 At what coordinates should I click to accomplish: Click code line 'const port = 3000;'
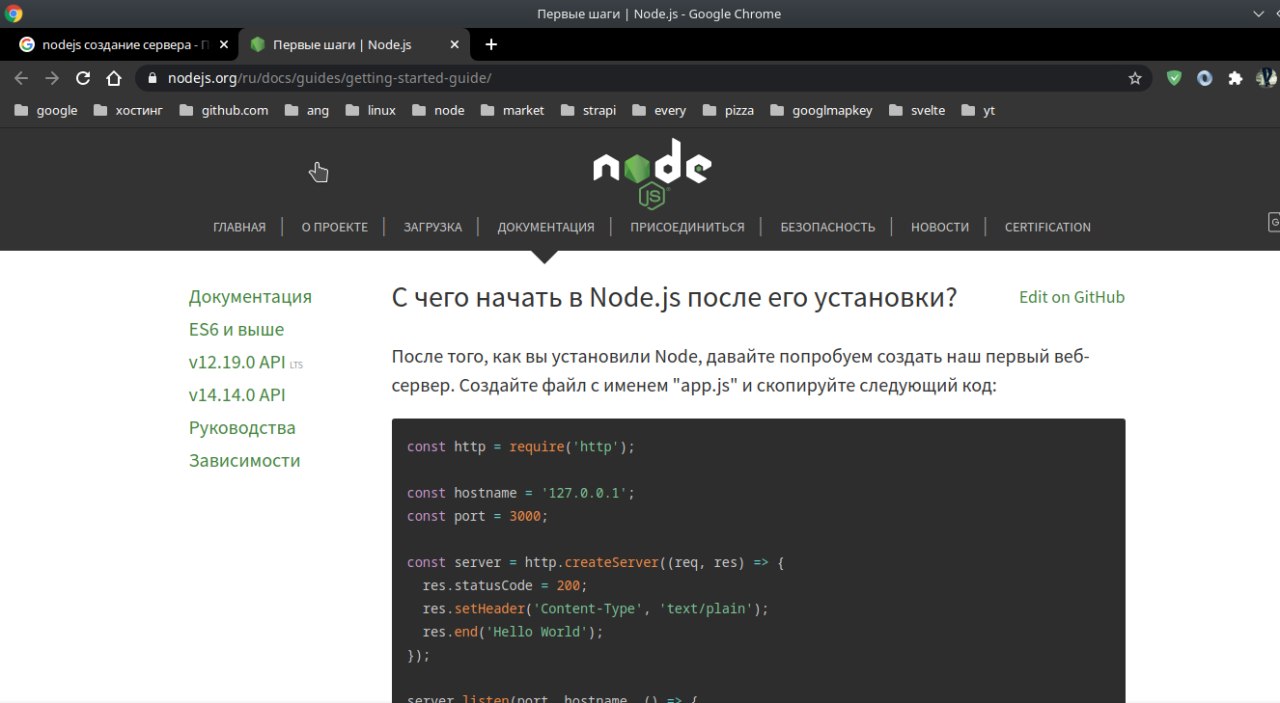tap(478, 516)
